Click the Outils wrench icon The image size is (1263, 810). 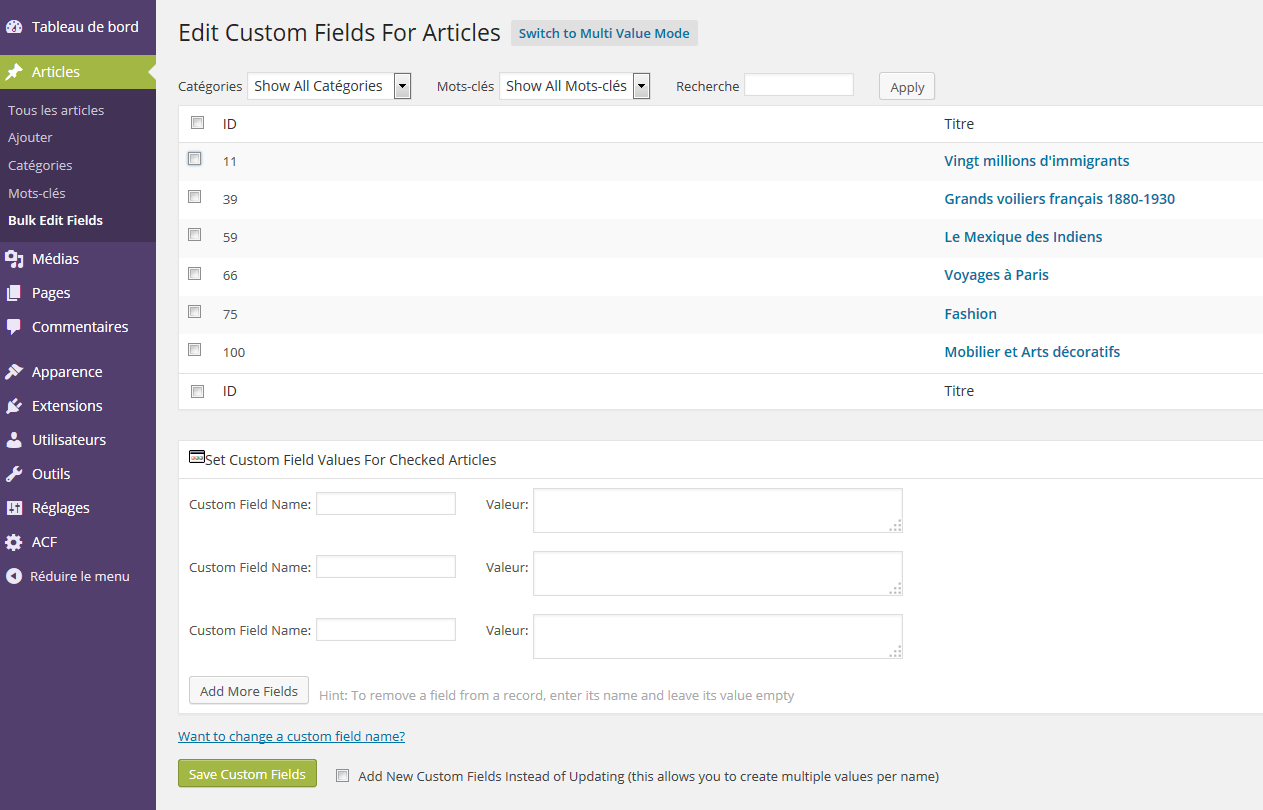pyautogui.click(x=14, y=474)
